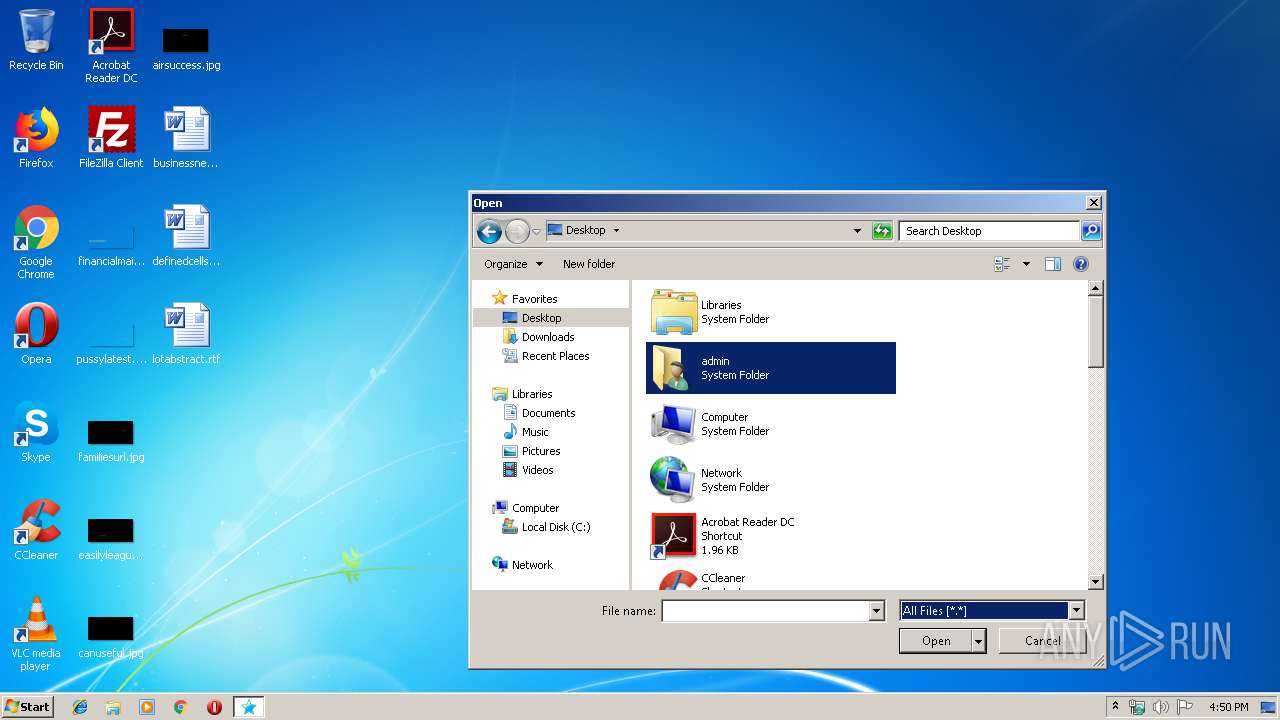Click the file list scroll down arrow
Viewport: 1280px width, 720px height.
[1095, 581]
